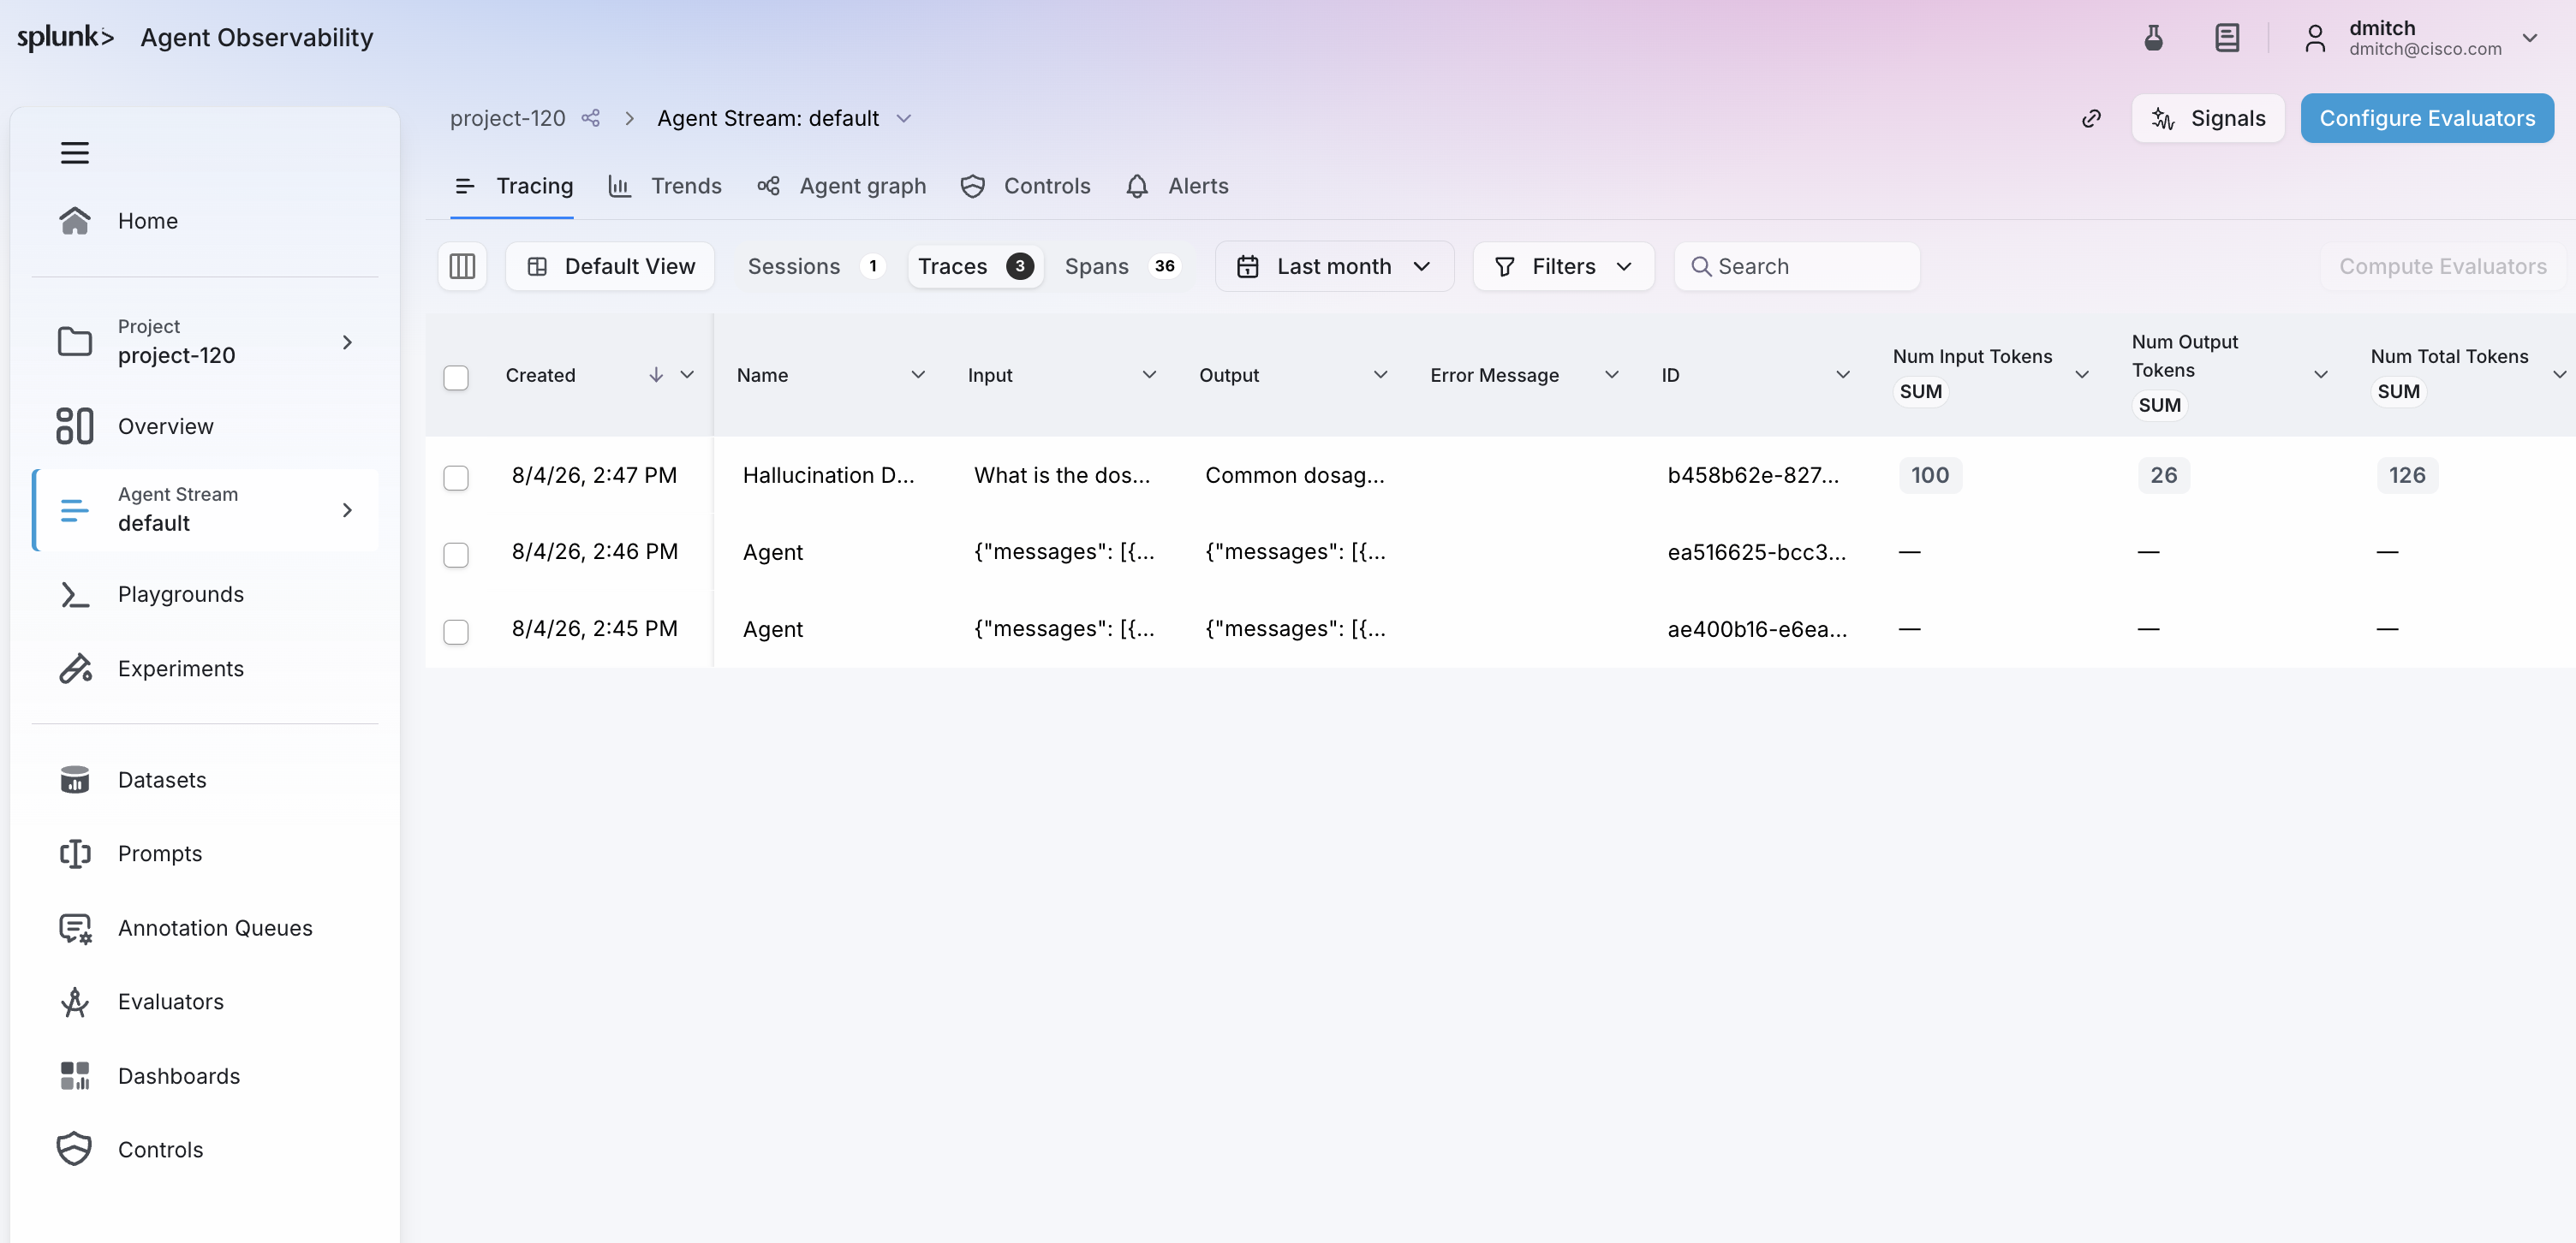The image size is (2576, 1243).
Task: Click the Overview icon in sidebar
Action: [75, 426]
